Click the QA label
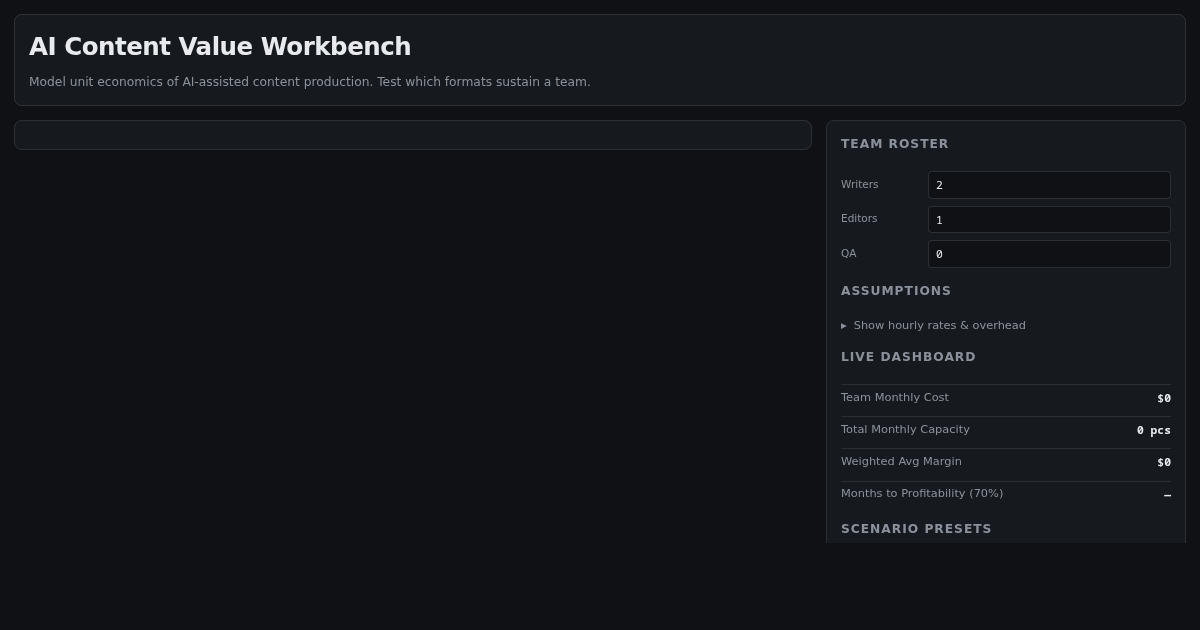1200x630 pixels. [849, 253]
